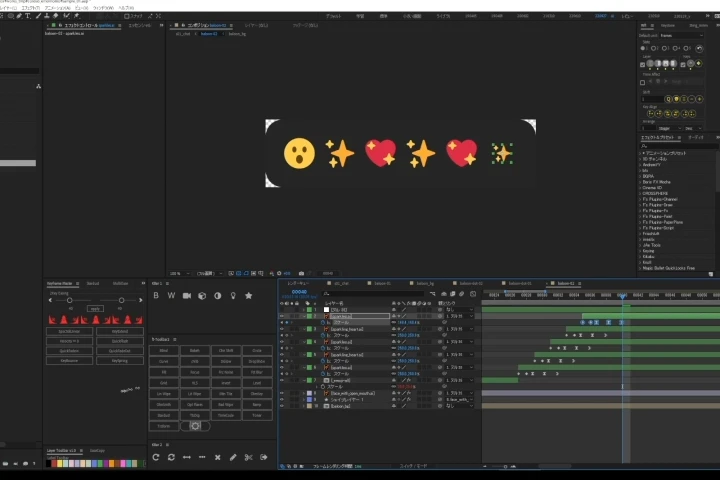Click the single curved arrow icon in KBar 2
Viewport: 720px width, 480px height.
click(156, 457)
